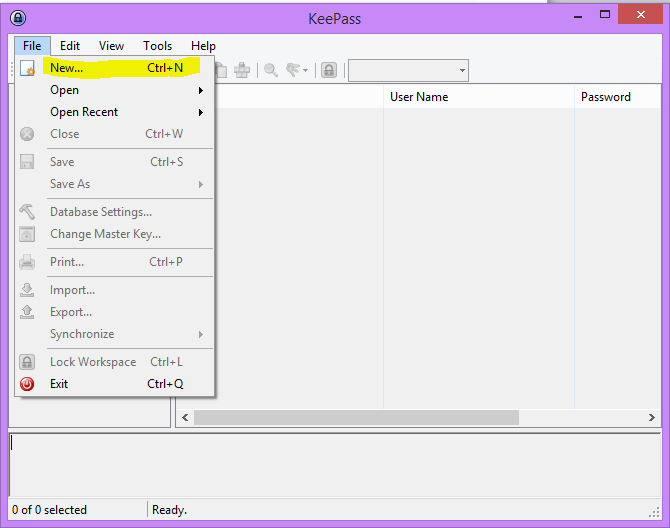The image size is (670, 528).
Task: Click the Print... printer entry
Action: (x=115, y=262)
